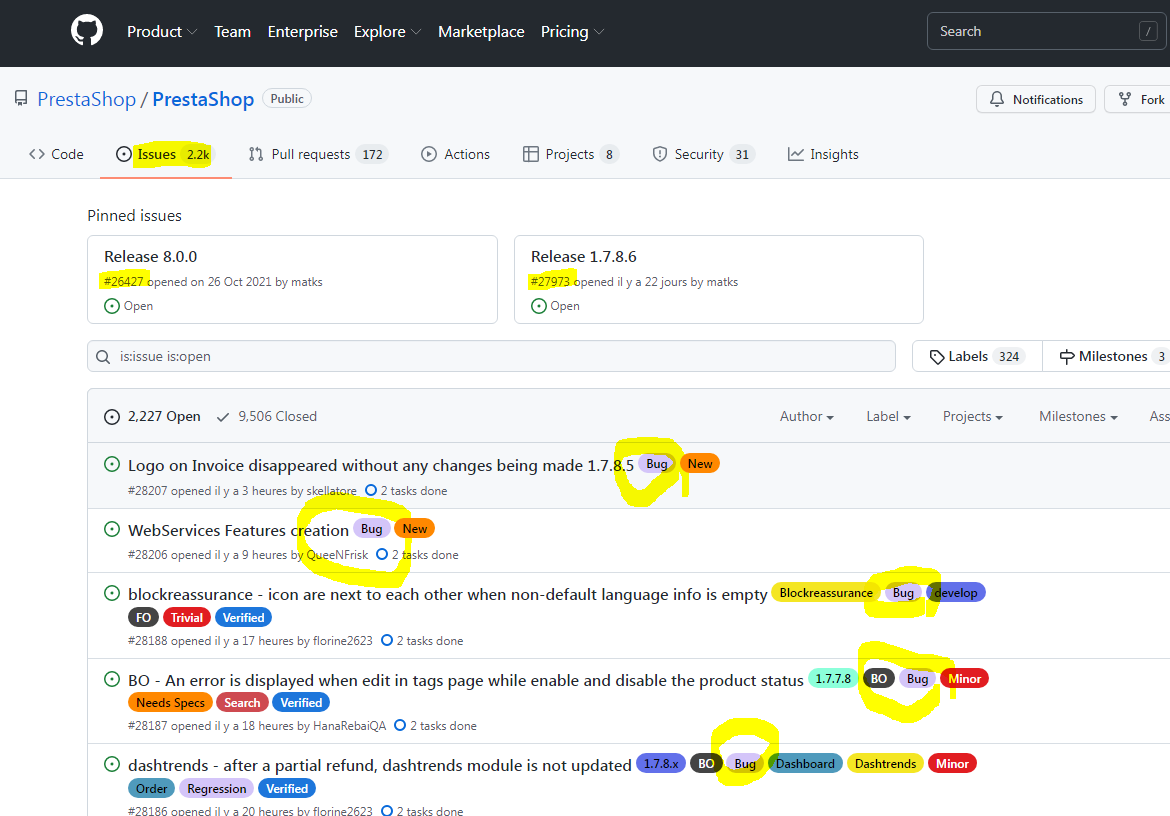Click the repository book icon beside PrestaShop
The height and width of the screenshot is (816, 1170).
tap(21, 98)
